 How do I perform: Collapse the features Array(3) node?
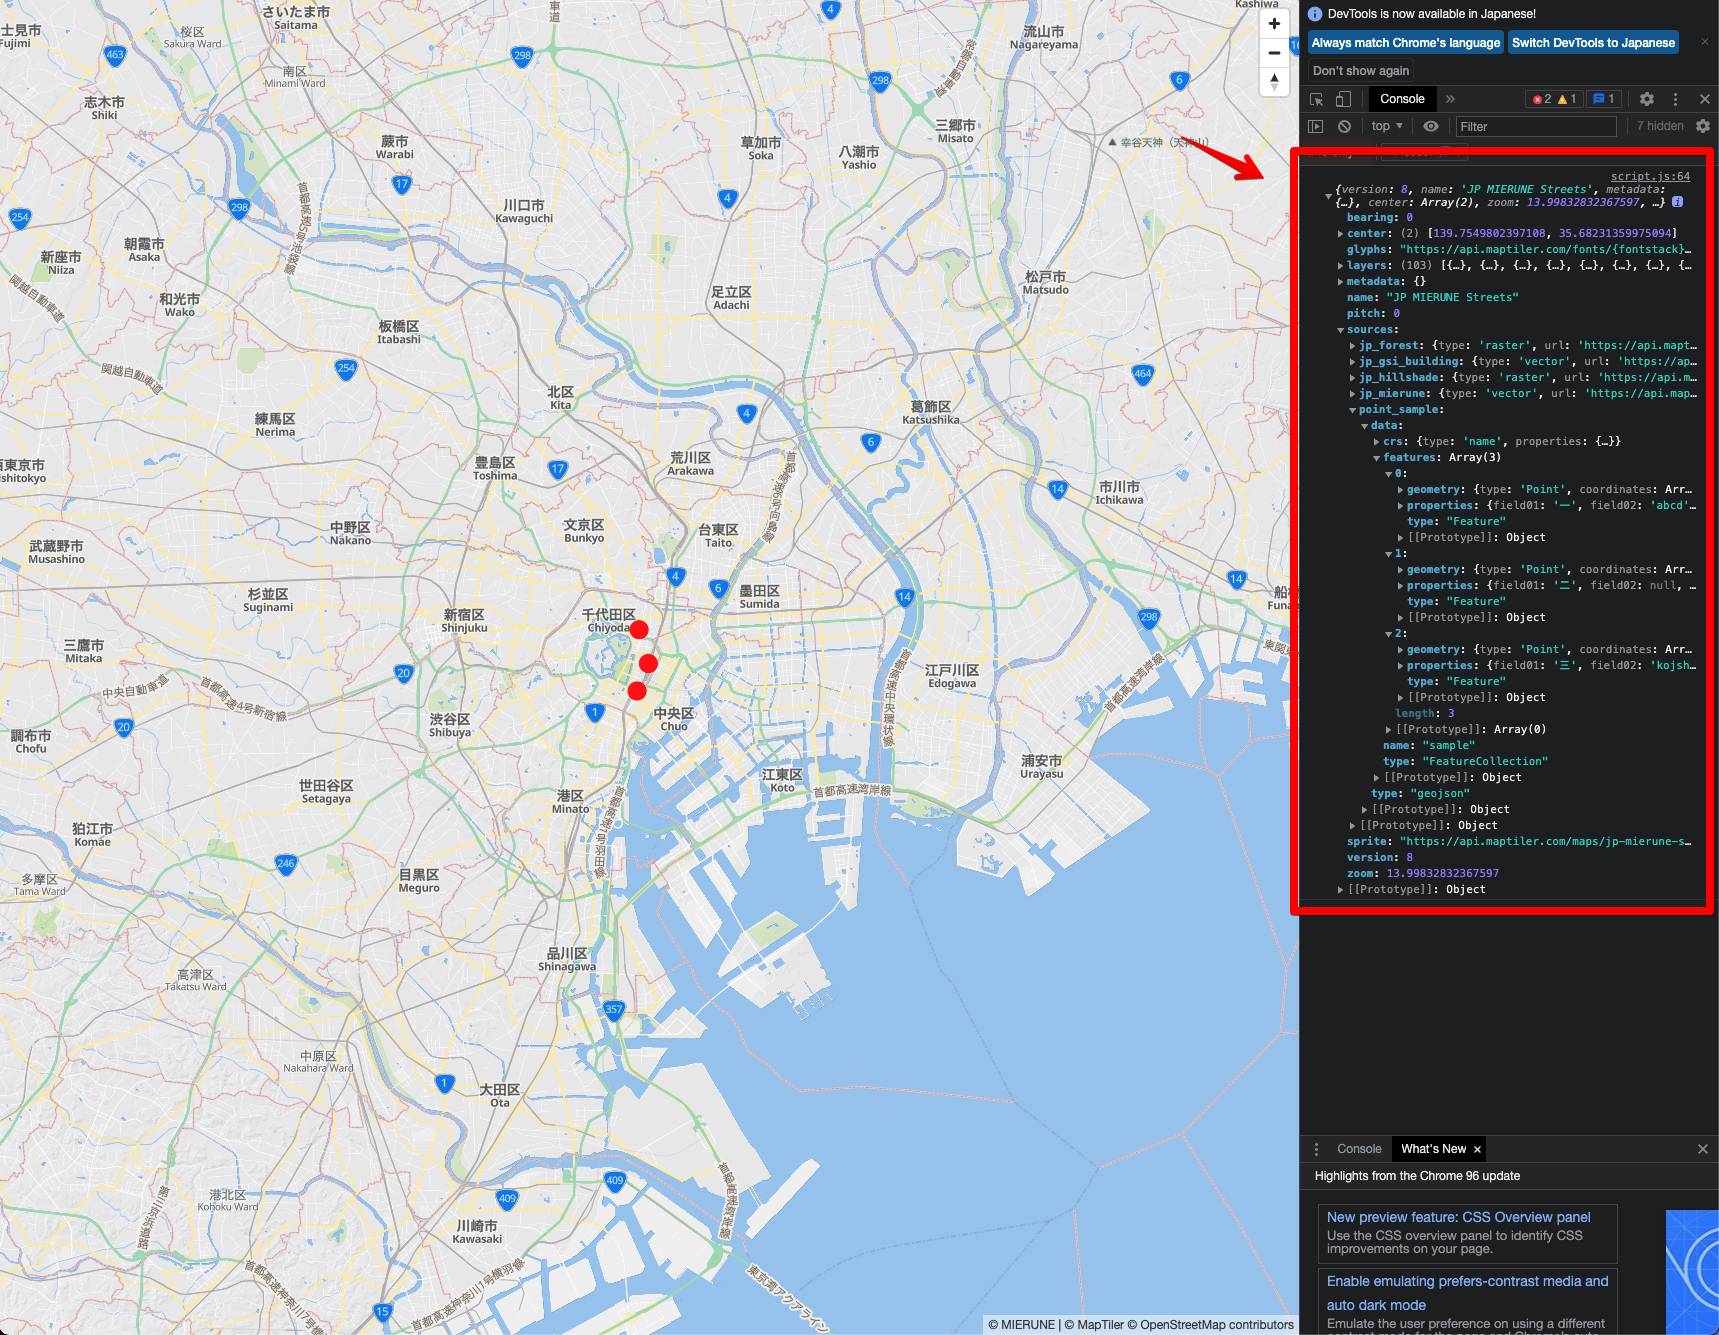[1376, 458]
